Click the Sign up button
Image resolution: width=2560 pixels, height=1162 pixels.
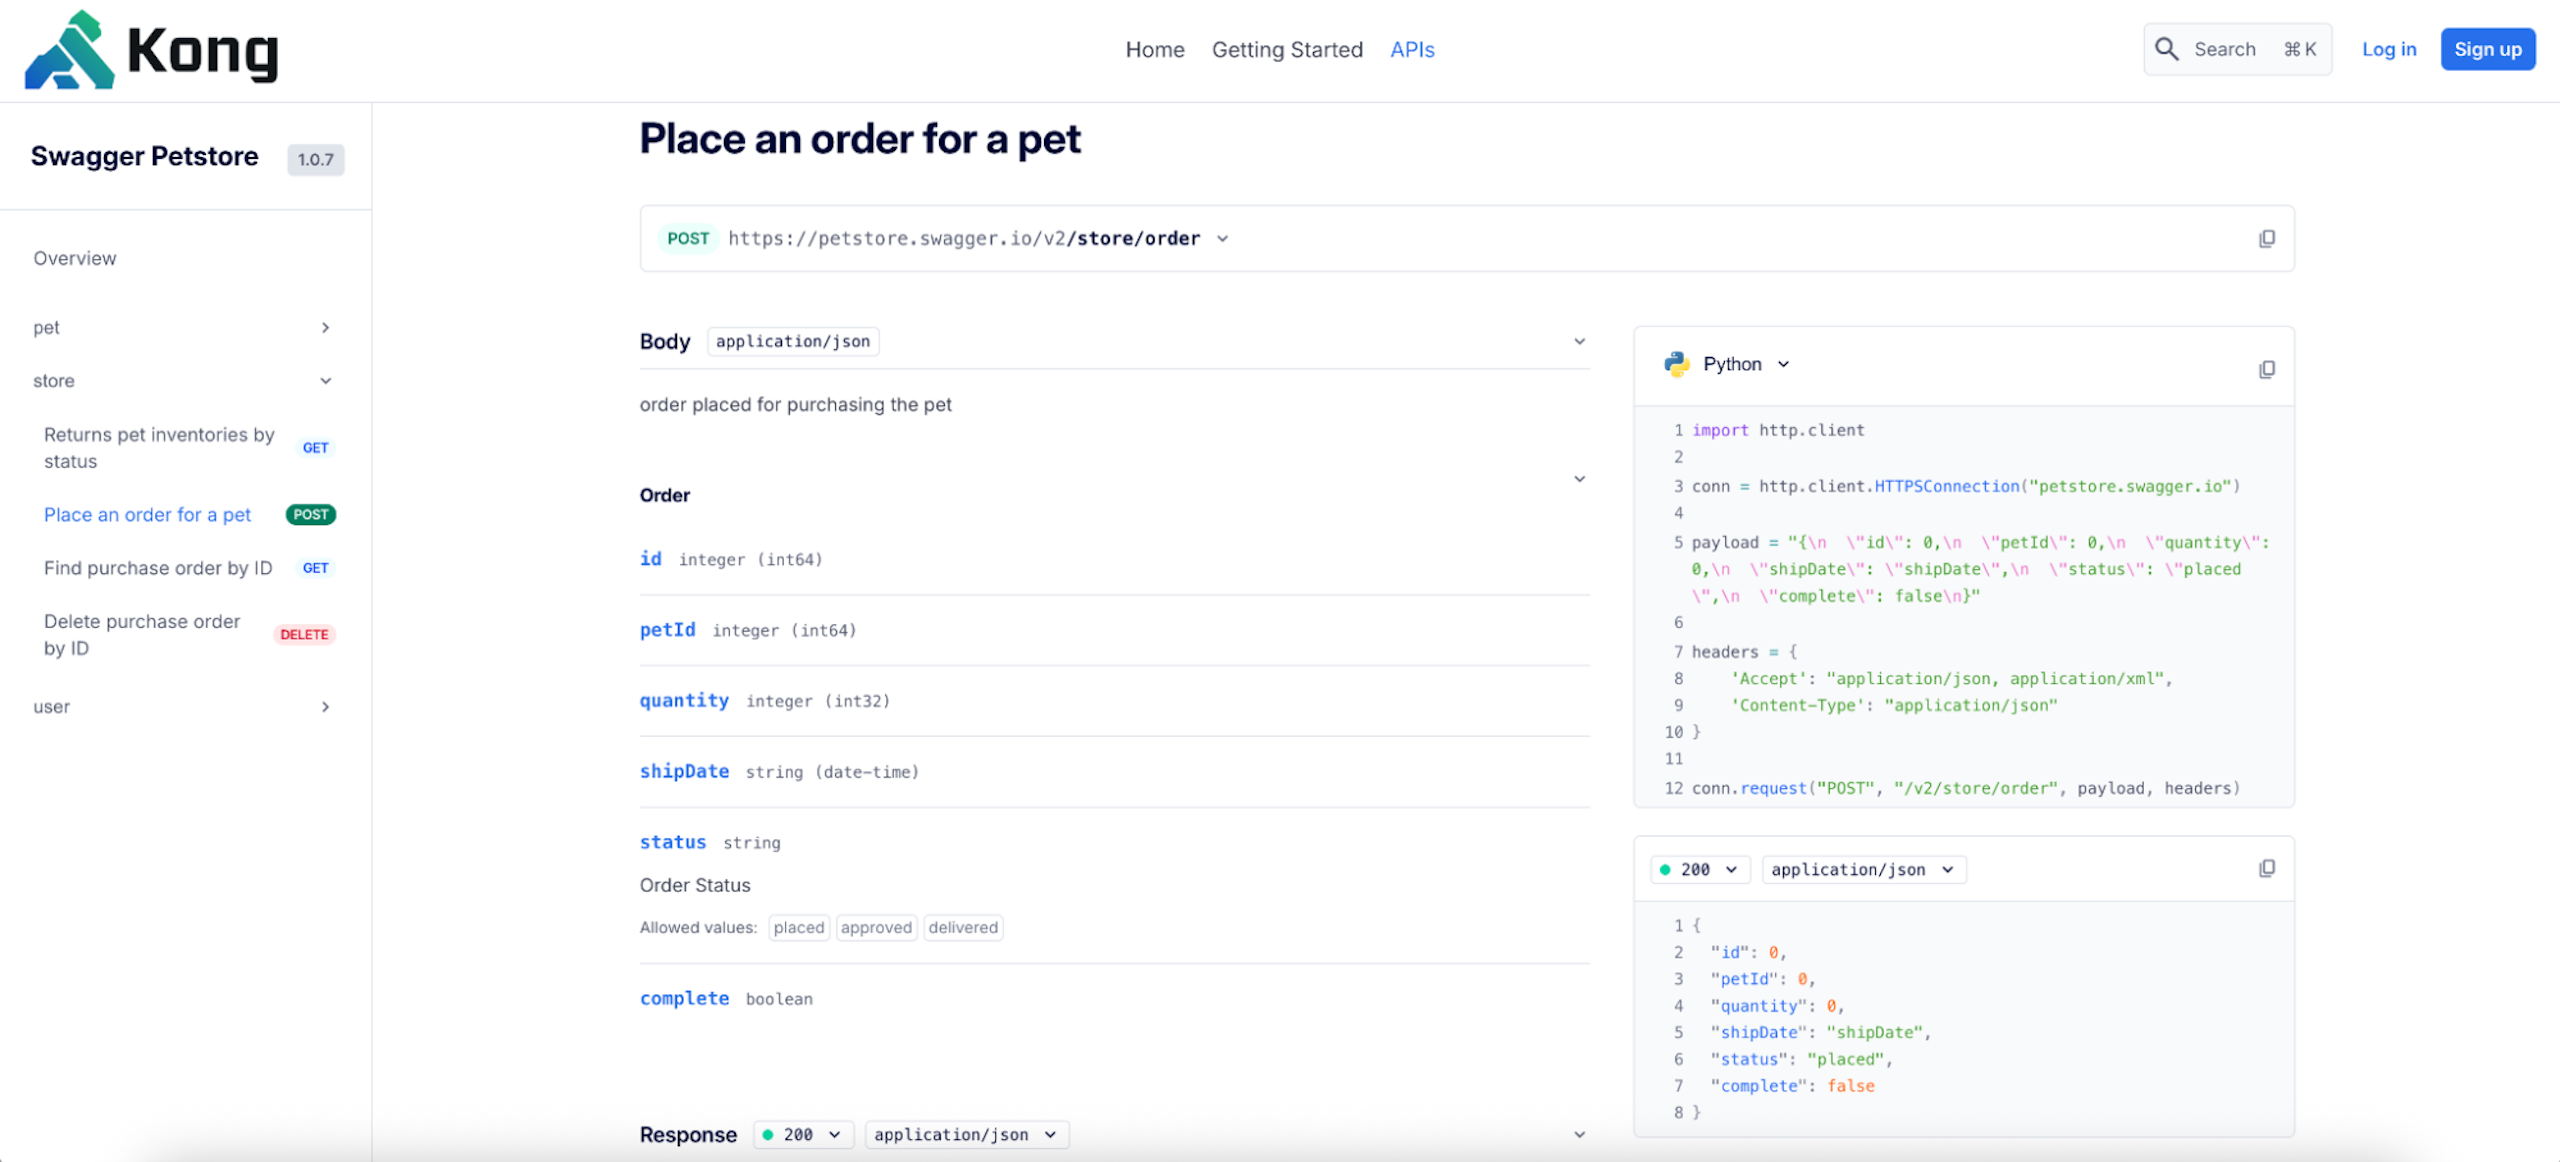pyautogui.click(x=2486, y=49)
